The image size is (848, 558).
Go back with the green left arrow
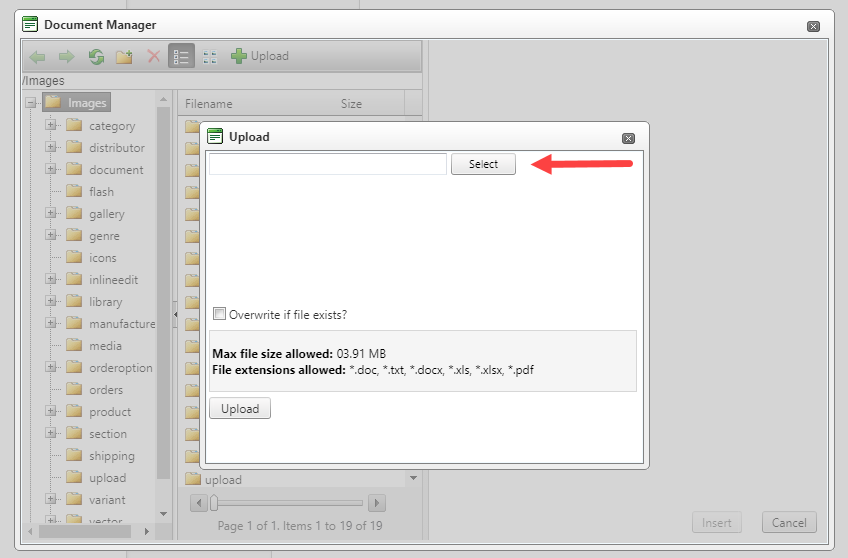click(37, 56)
